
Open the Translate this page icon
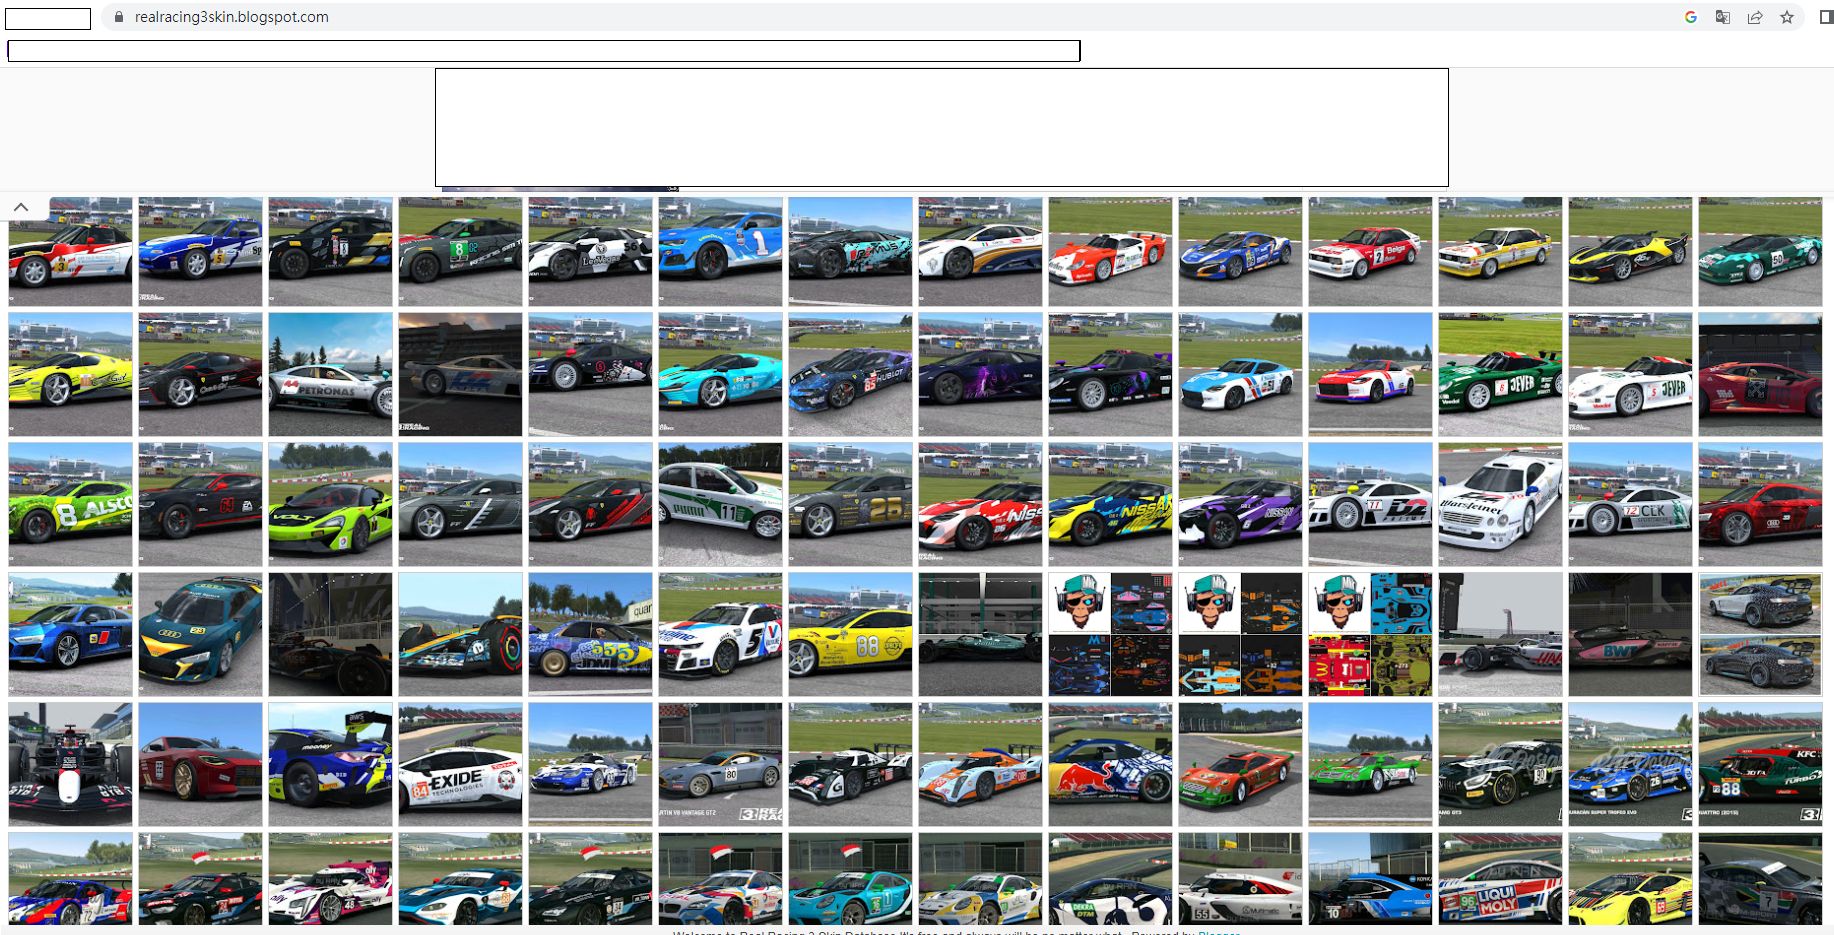tap(1722, 17)
